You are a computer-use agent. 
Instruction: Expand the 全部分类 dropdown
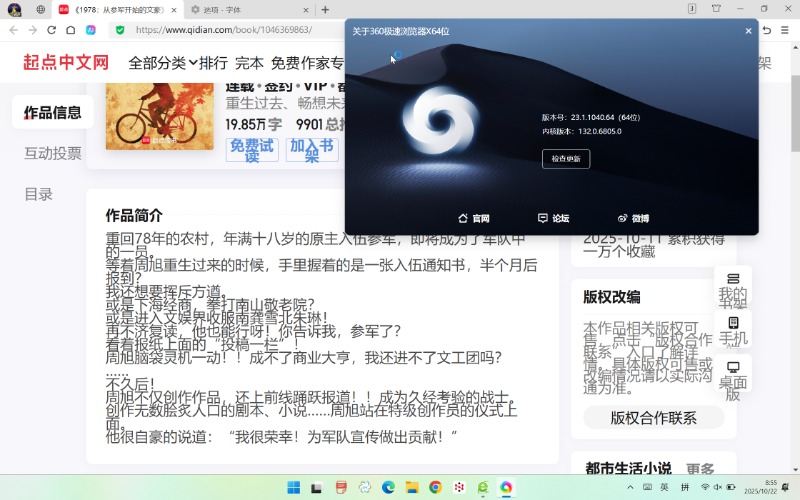[x=162, y=63]
